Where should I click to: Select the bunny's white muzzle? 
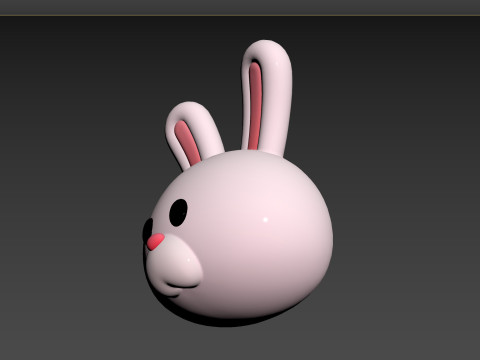[175, 267]
